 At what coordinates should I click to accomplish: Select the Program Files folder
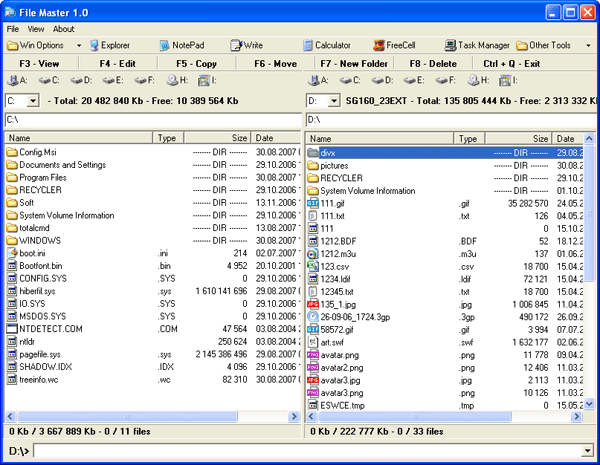coord(43,177)
